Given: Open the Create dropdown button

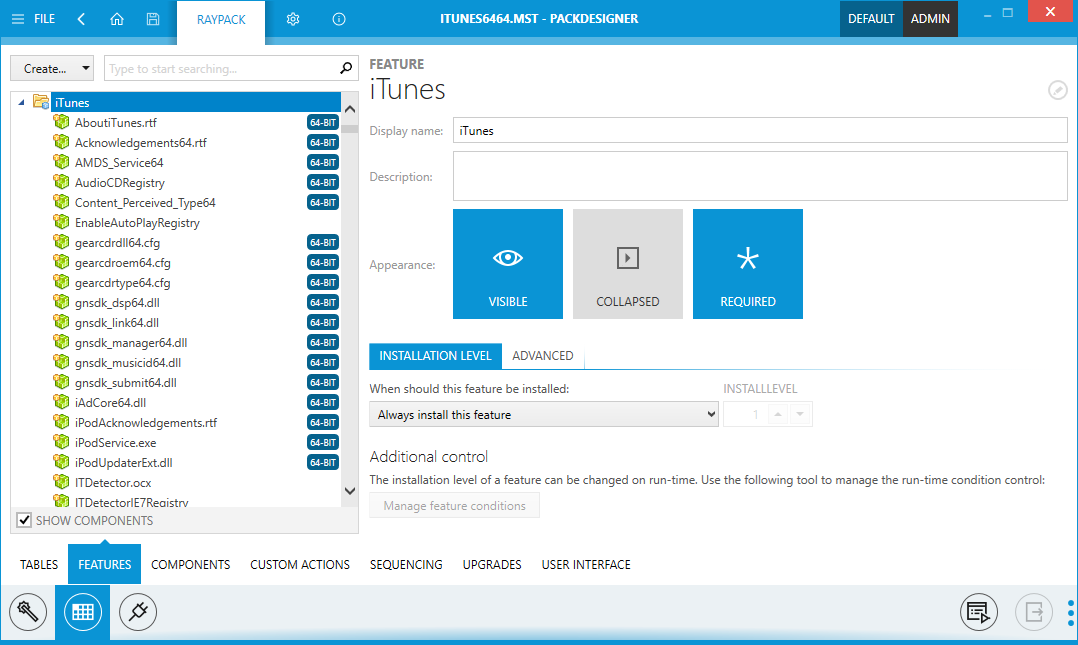Looking at the screenshot, I should point(52,69).
